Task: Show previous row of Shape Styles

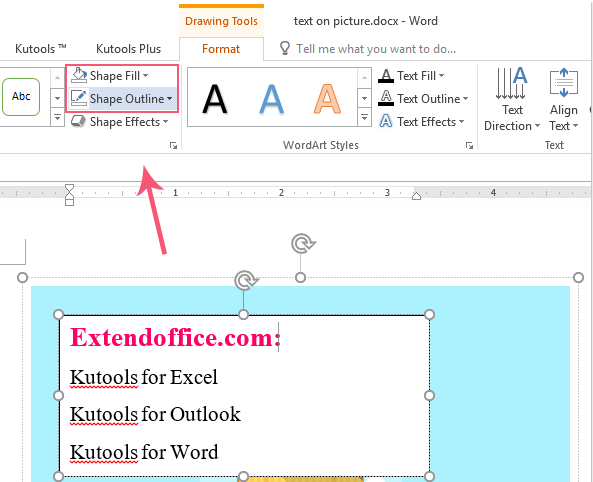Action: click(x=57, y=78)
